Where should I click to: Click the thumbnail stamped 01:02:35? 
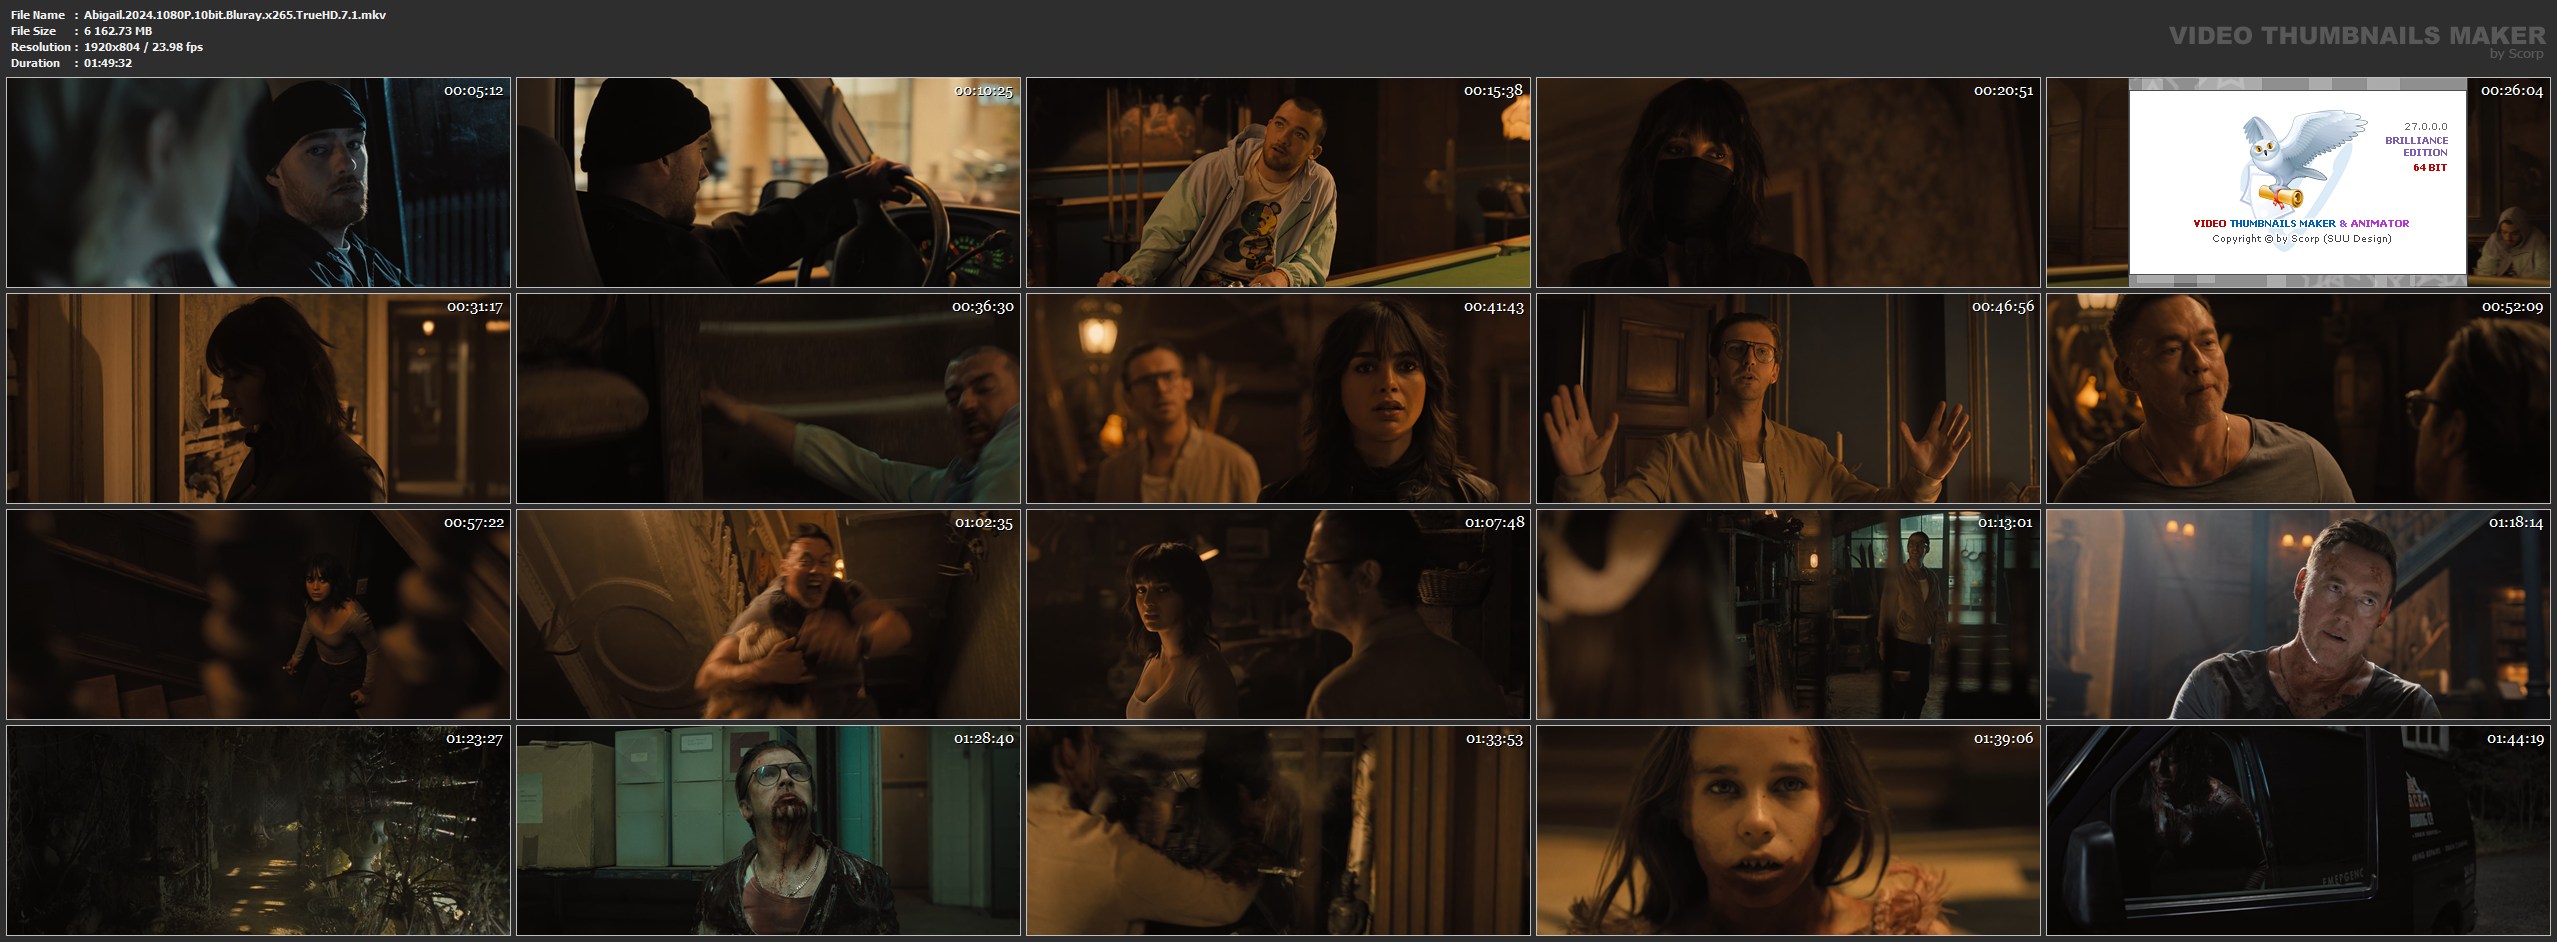coord(768,614)
